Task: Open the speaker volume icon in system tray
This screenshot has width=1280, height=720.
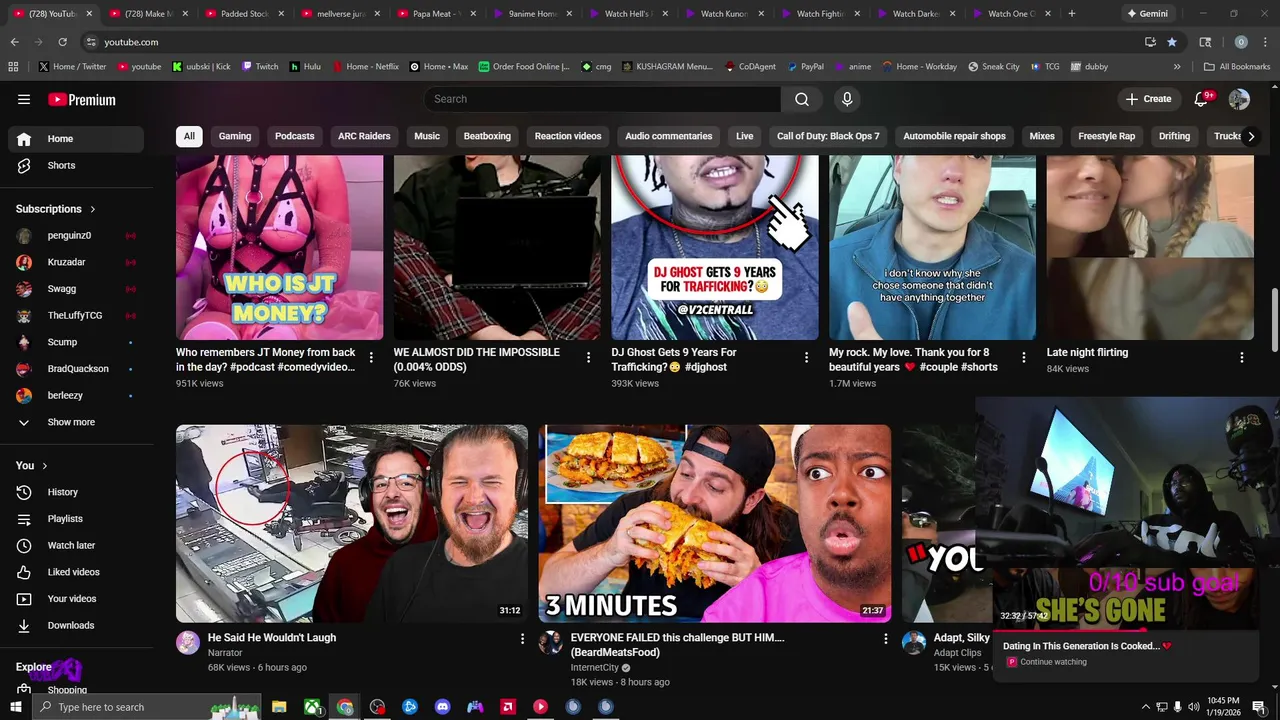Action: tap(1193, 707)
